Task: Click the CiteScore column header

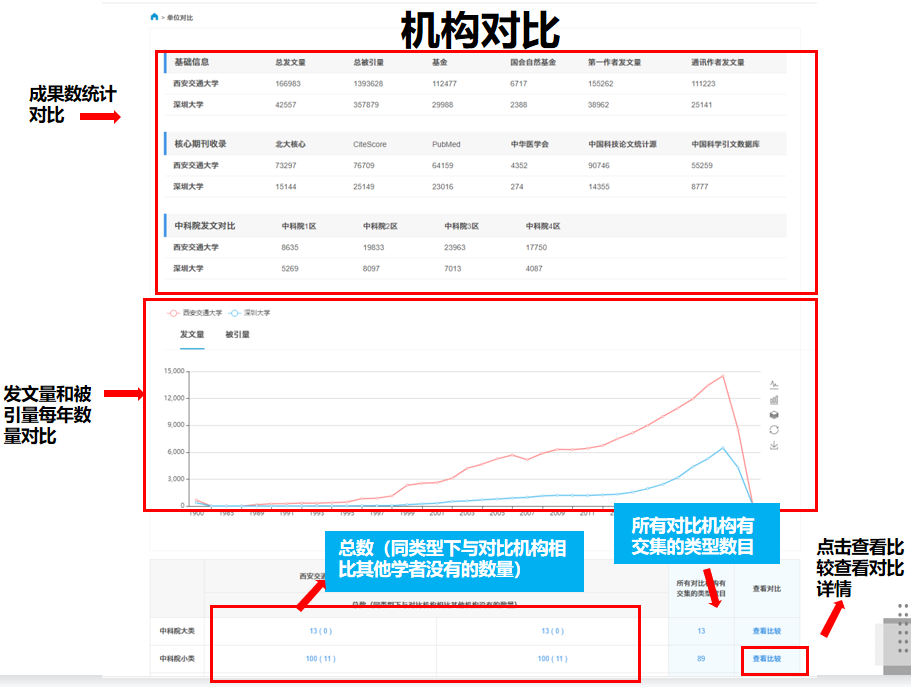Action: click(x=370, y=145)
